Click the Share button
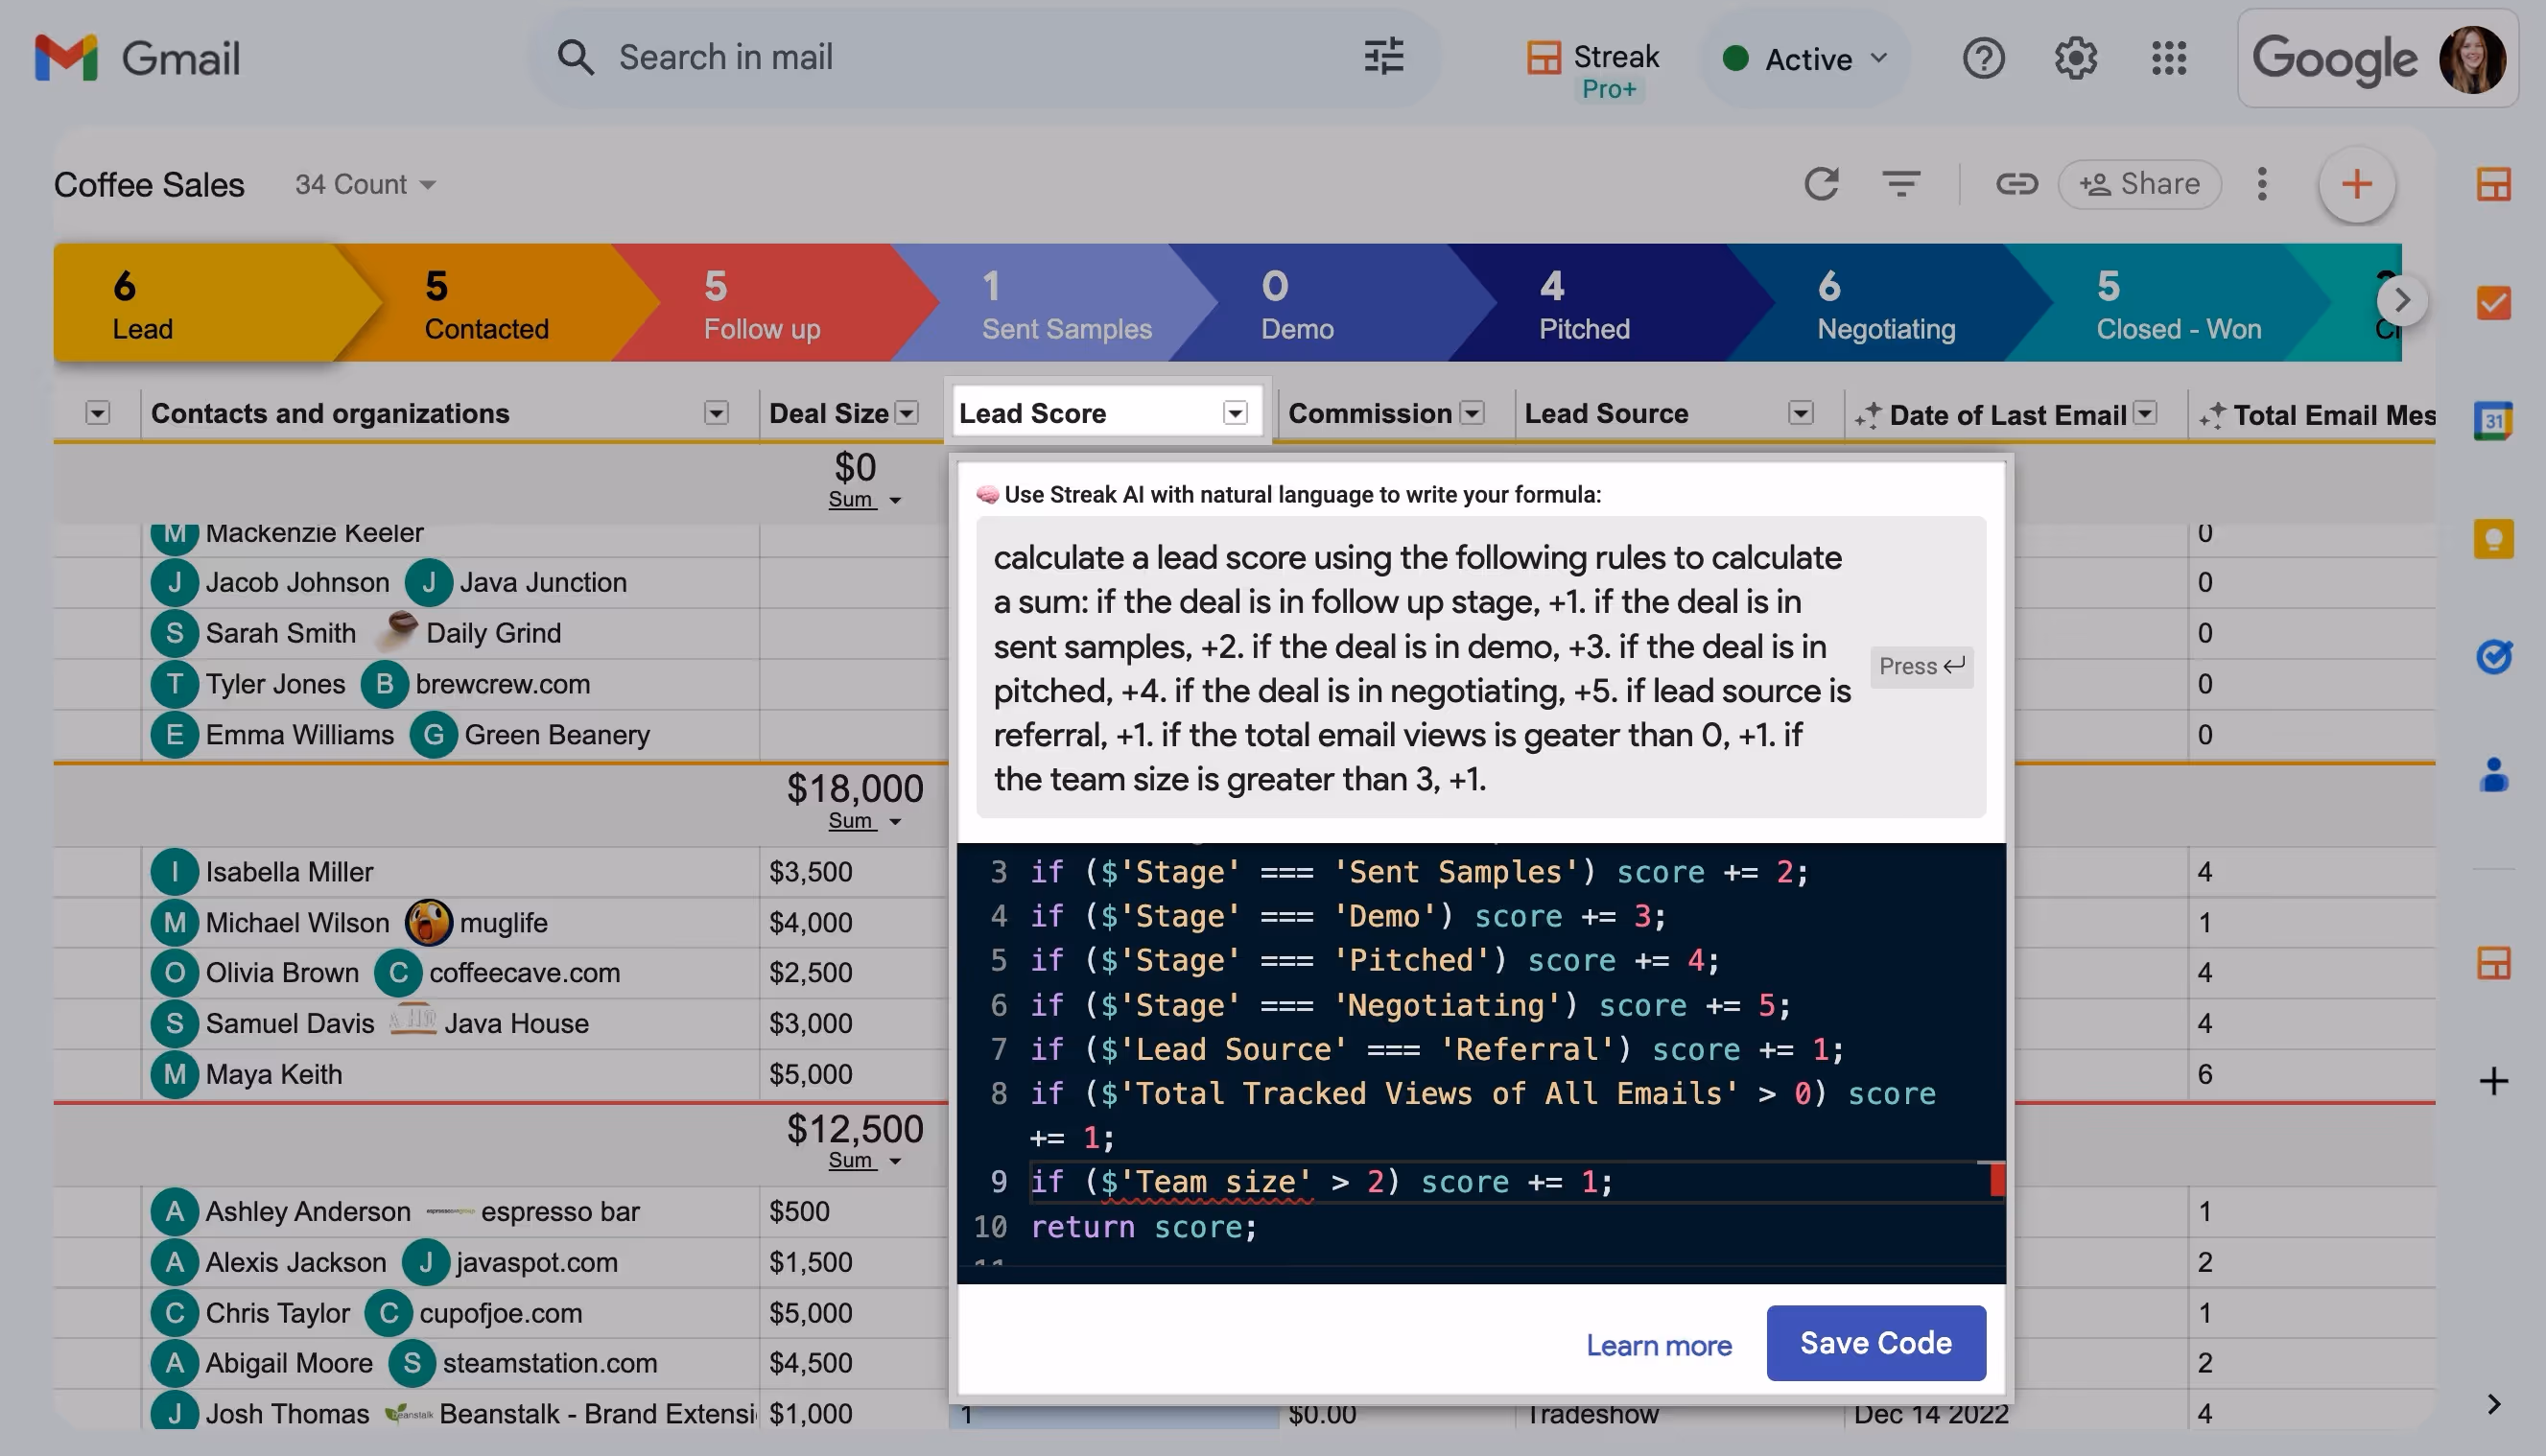The image size is (2546, 1456). click(x=2140, y=184)
